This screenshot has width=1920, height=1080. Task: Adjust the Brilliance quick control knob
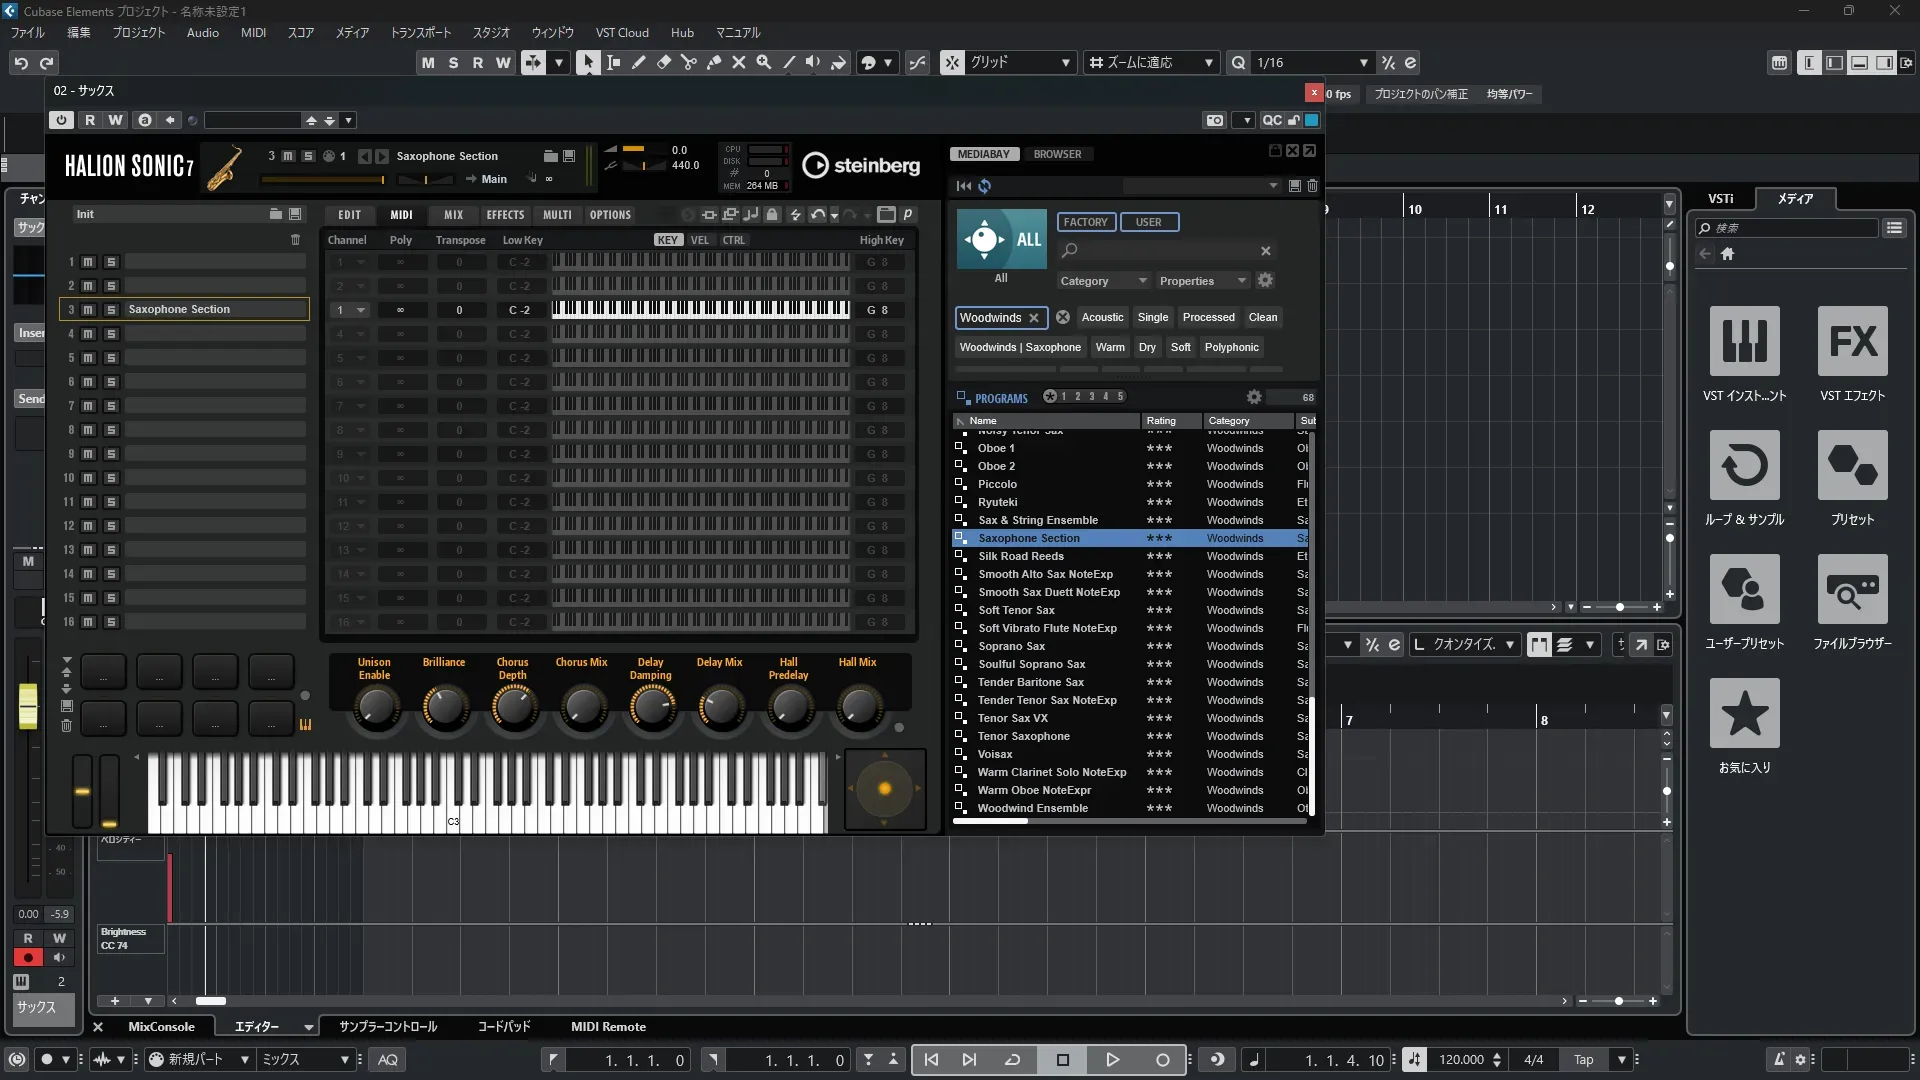click(x=444, y=707)
